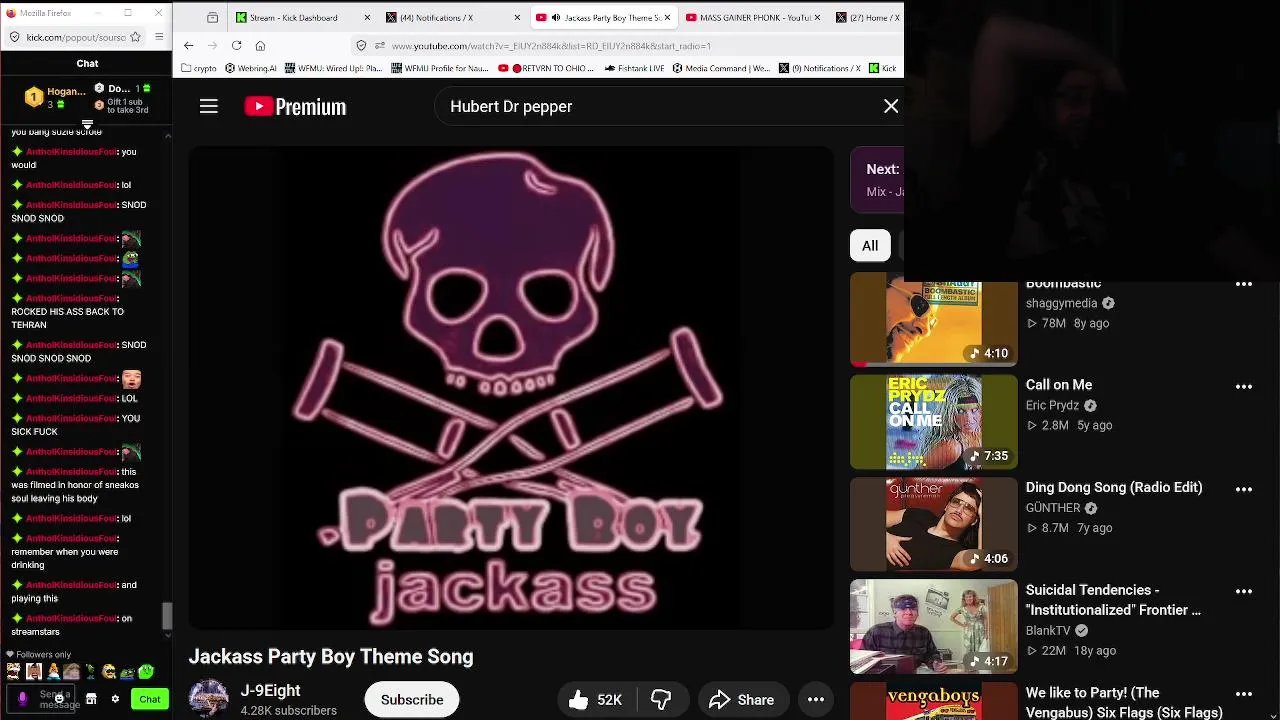The width and height of the screenshot is (1280, 720).
Task: View Hogan top gifter entry
Action: pyautogui.click(x=54, y=97)
